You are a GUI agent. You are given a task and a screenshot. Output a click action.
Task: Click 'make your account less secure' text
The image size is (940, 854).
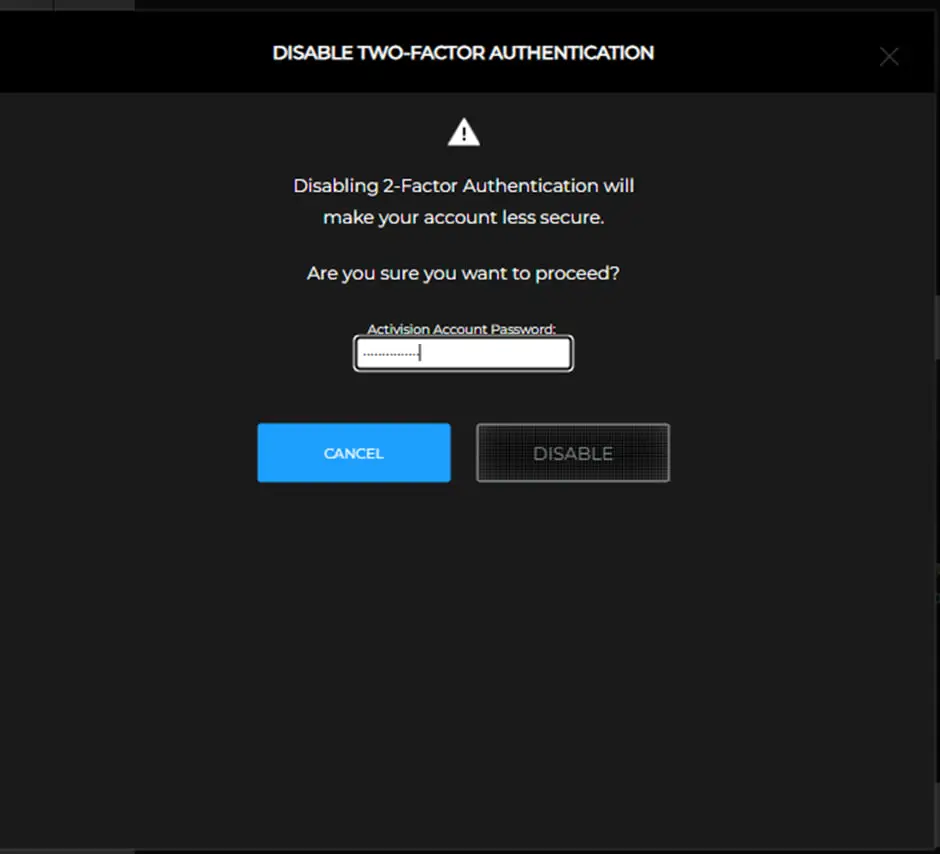463,217
